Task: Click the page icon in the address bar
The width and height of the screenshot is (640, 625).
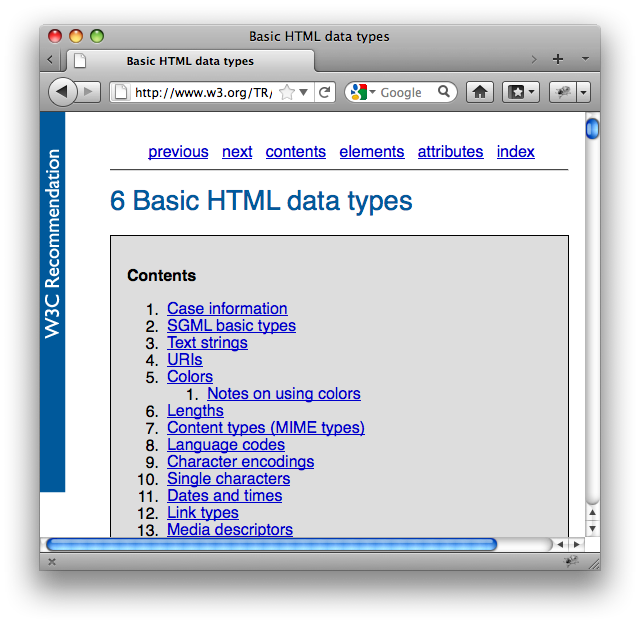Action: coord(121,92)
